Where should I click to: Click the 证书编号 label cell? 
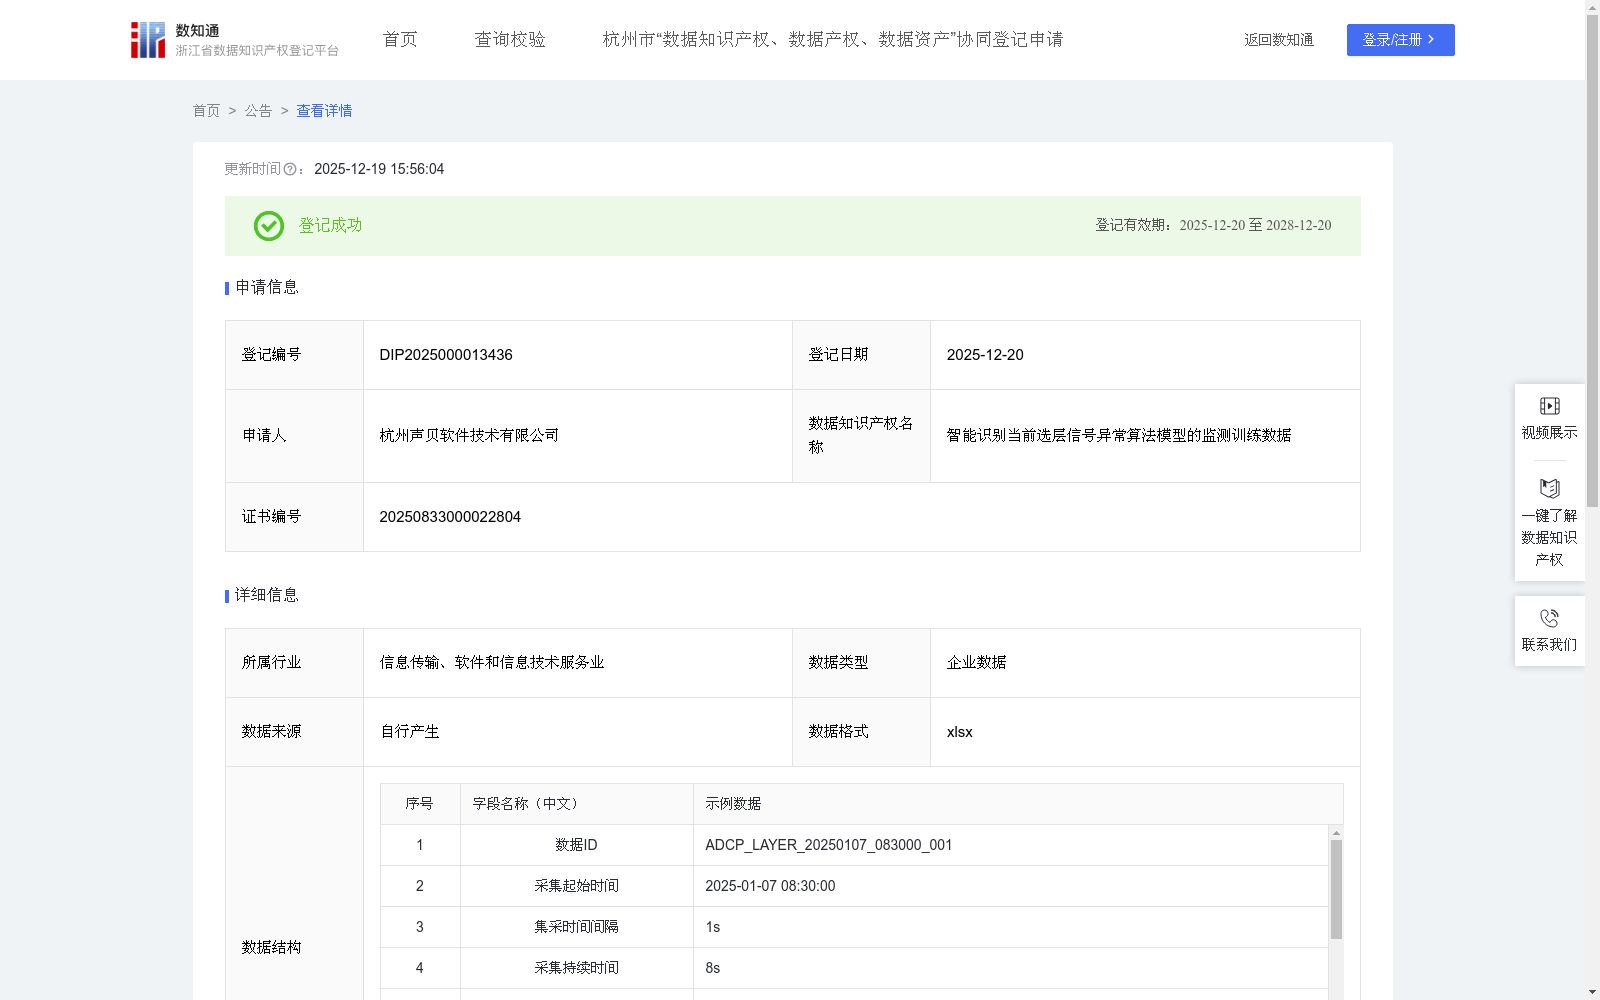[x=294, y=517]
